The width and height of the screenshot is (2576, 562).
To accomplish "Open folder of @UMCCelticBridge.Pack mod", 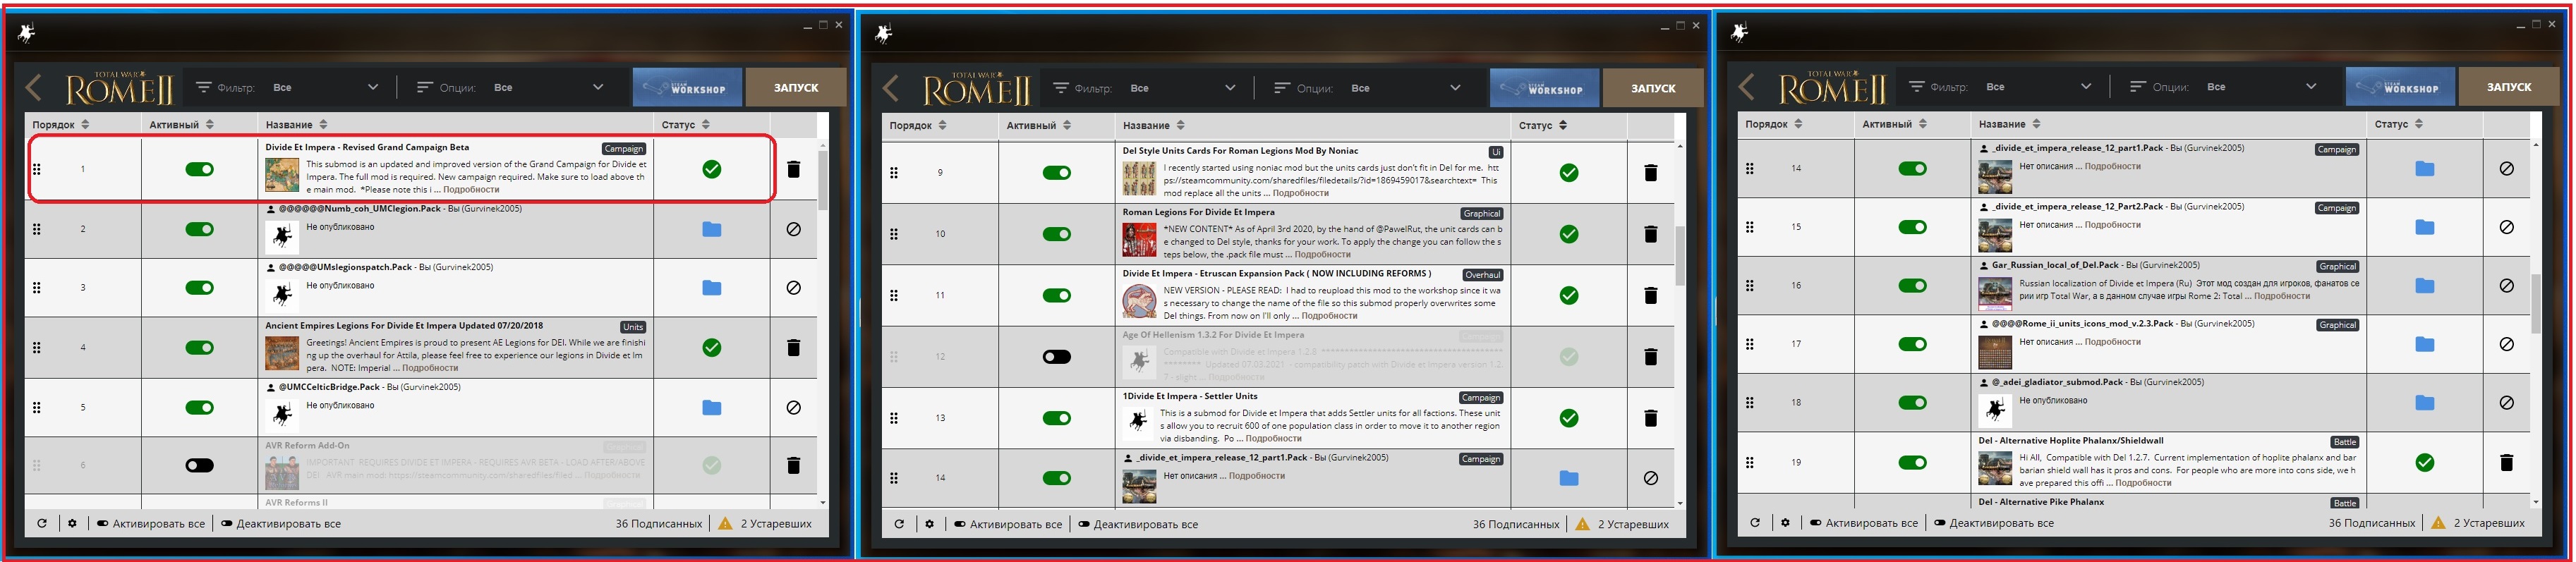I will [x=711, y=408].
